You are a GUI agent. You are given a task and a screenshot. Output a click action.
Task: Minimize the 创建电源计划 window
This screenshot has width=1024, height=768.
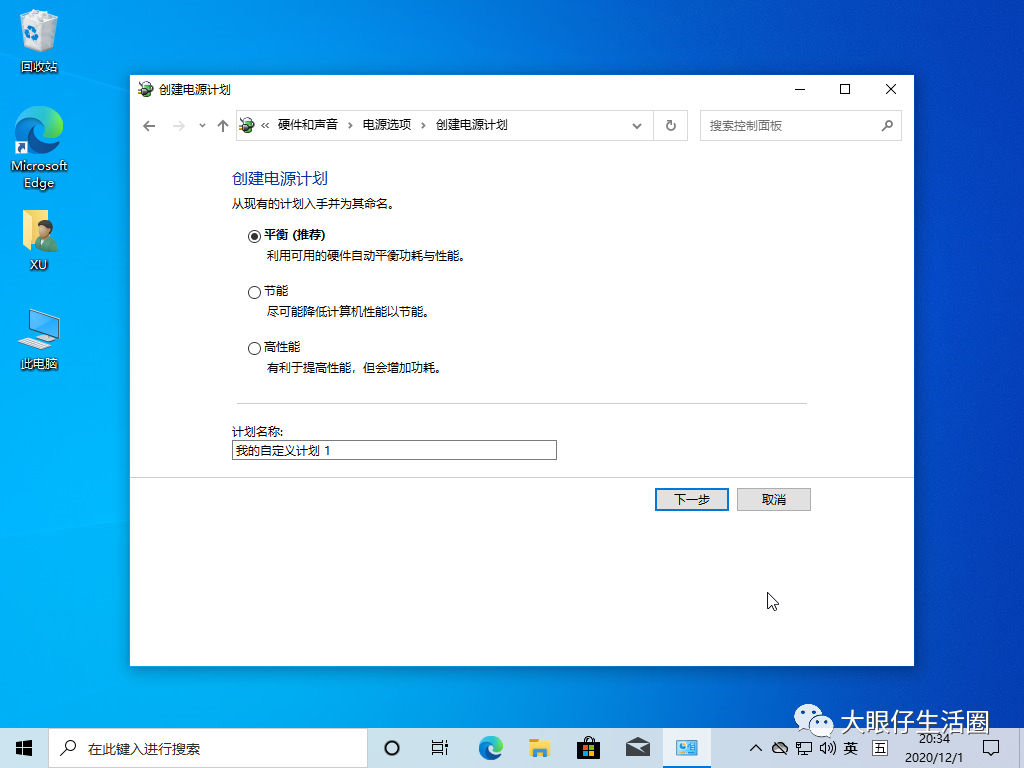point(800,89)
